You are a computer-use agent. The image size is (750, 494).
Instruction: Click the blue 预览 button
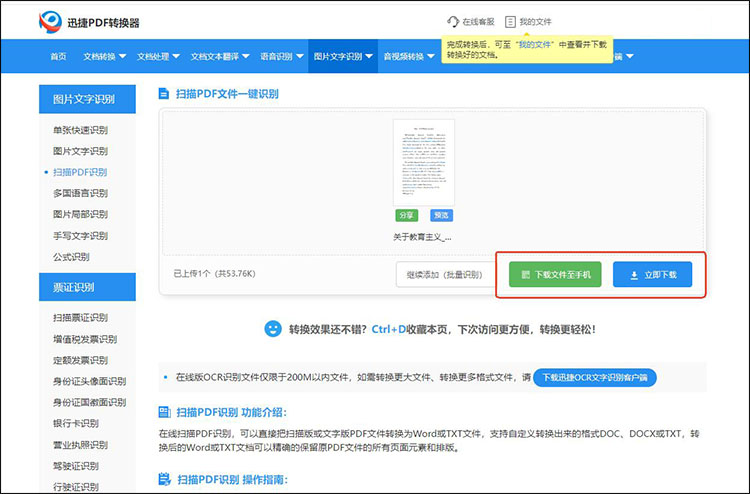pos(441,215)
